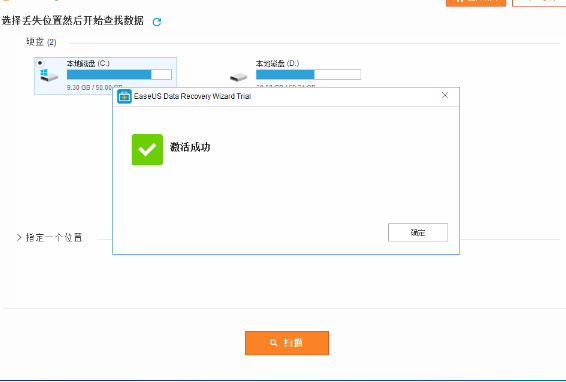Screen dimensions: 566x382
Task: Click the EaseUS app icon in dialog title
Action: click(x=125, y=96)
